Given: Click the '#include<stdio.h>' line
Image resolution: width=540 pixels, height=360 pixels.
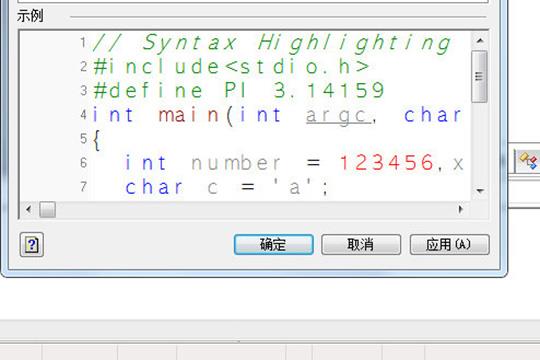Looking at the screenshot, I should click(x=231, y=67).
